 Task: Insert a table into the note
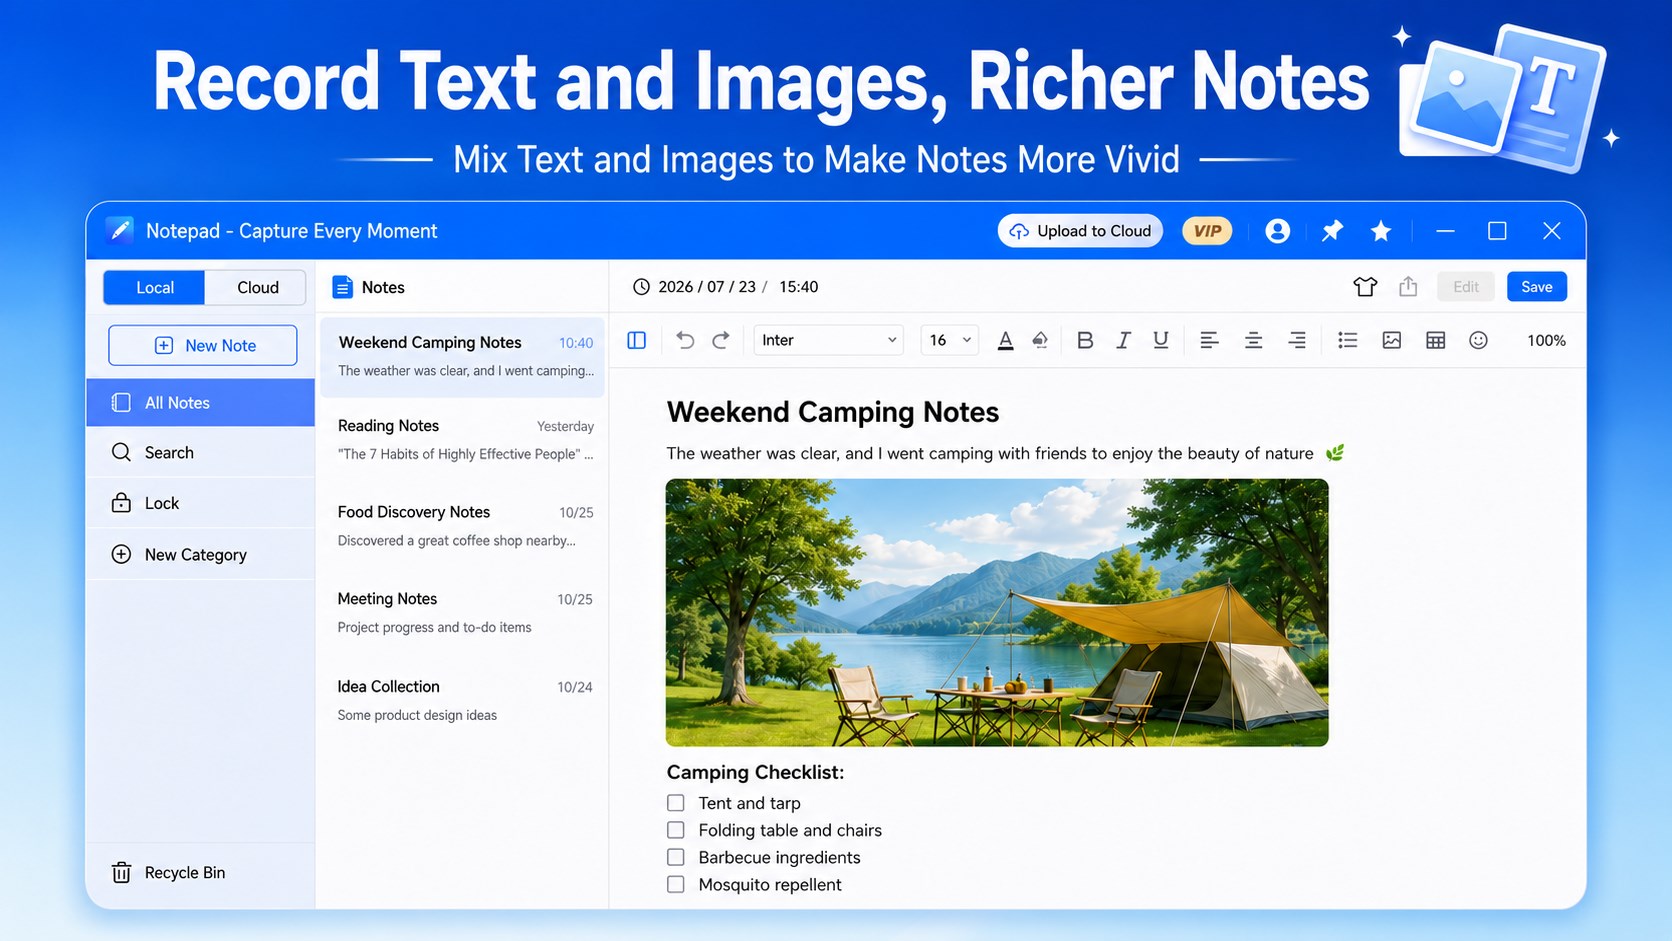click(x=1435, y=340)
